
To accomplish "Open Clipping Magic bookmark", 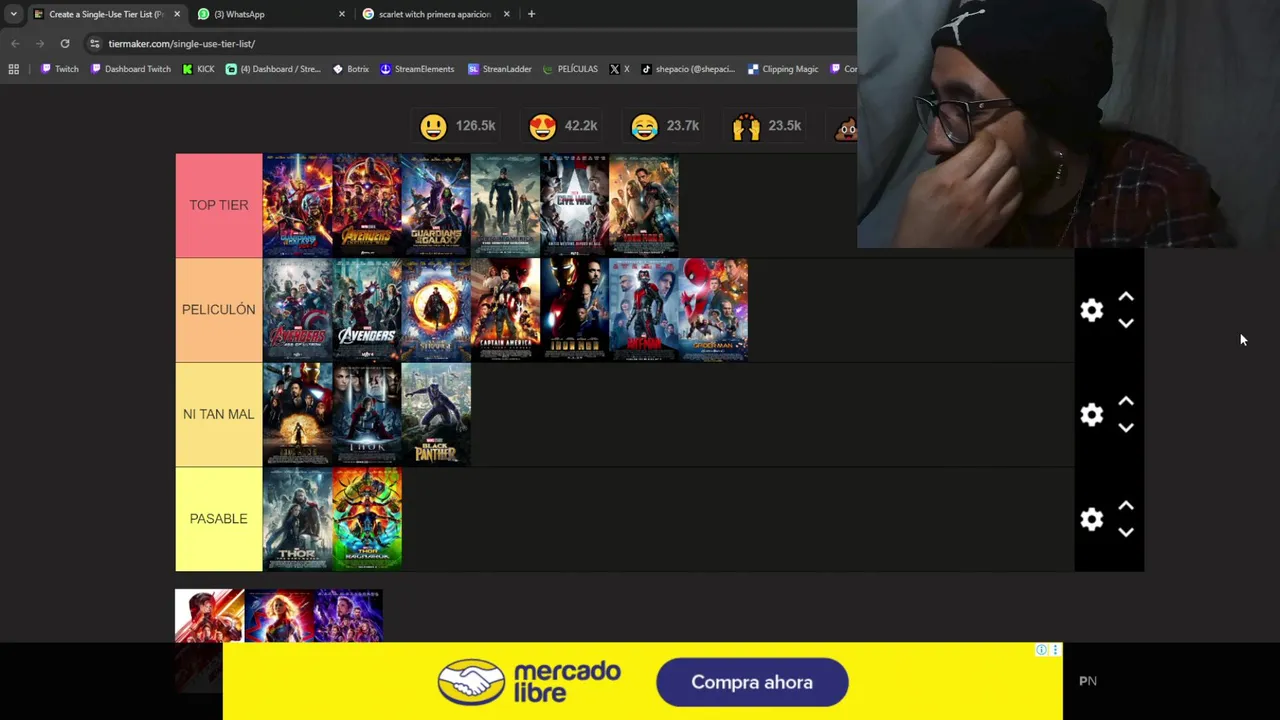I will 782,69.
